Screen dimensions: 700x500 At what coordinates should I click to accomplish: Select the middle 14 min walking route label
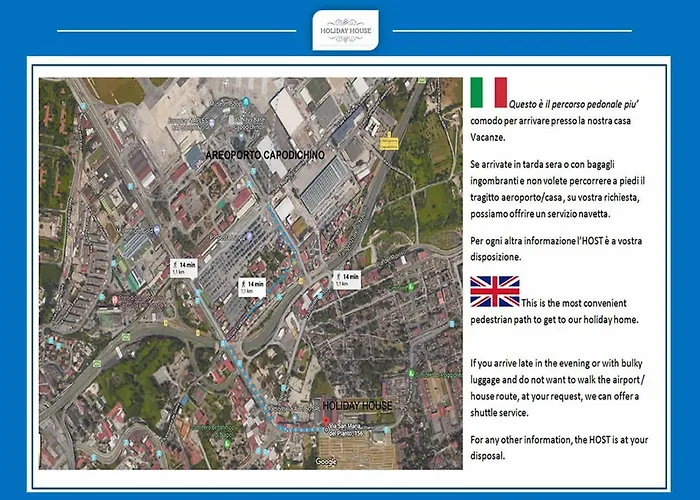(x=253, y=287)
